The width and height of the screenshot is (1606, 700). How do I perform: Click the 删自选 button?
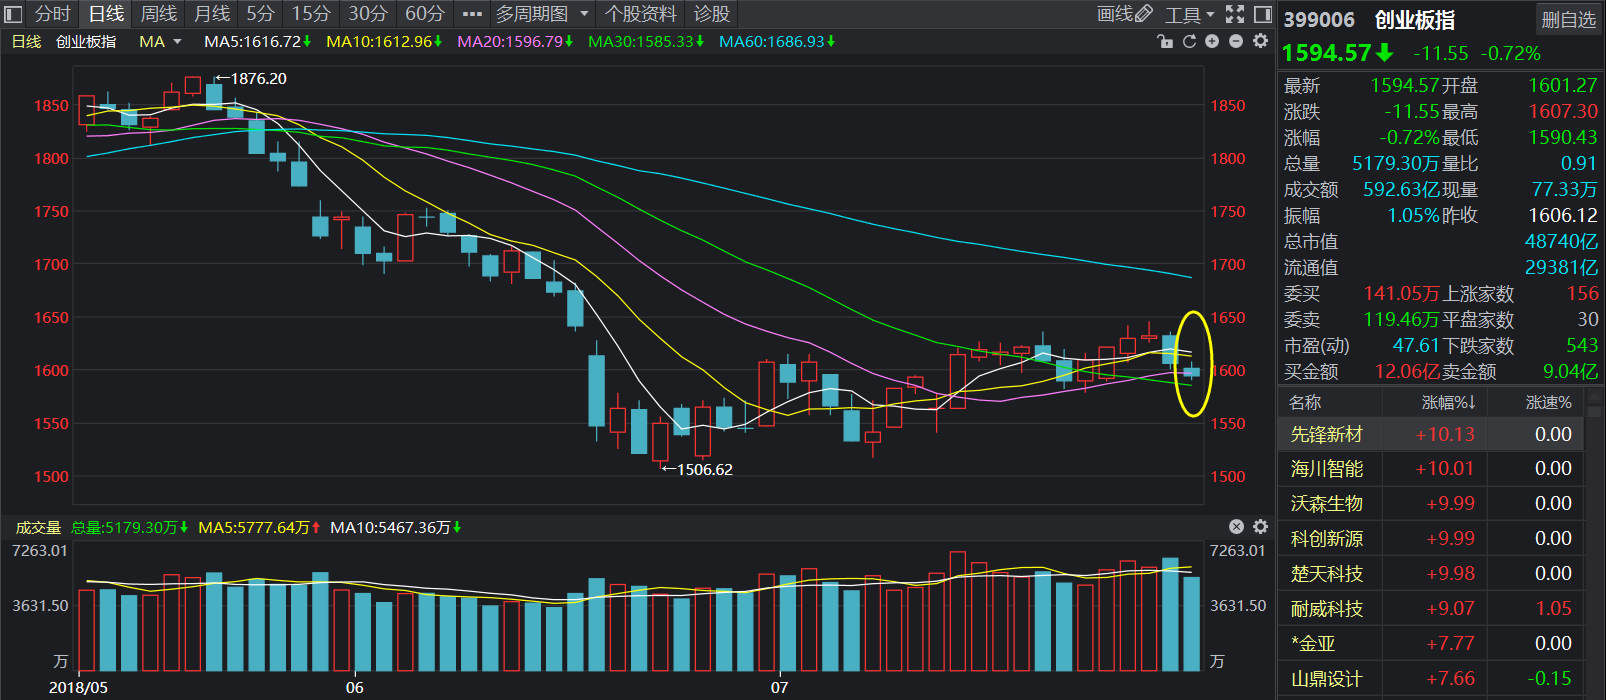coord(1568,20)
